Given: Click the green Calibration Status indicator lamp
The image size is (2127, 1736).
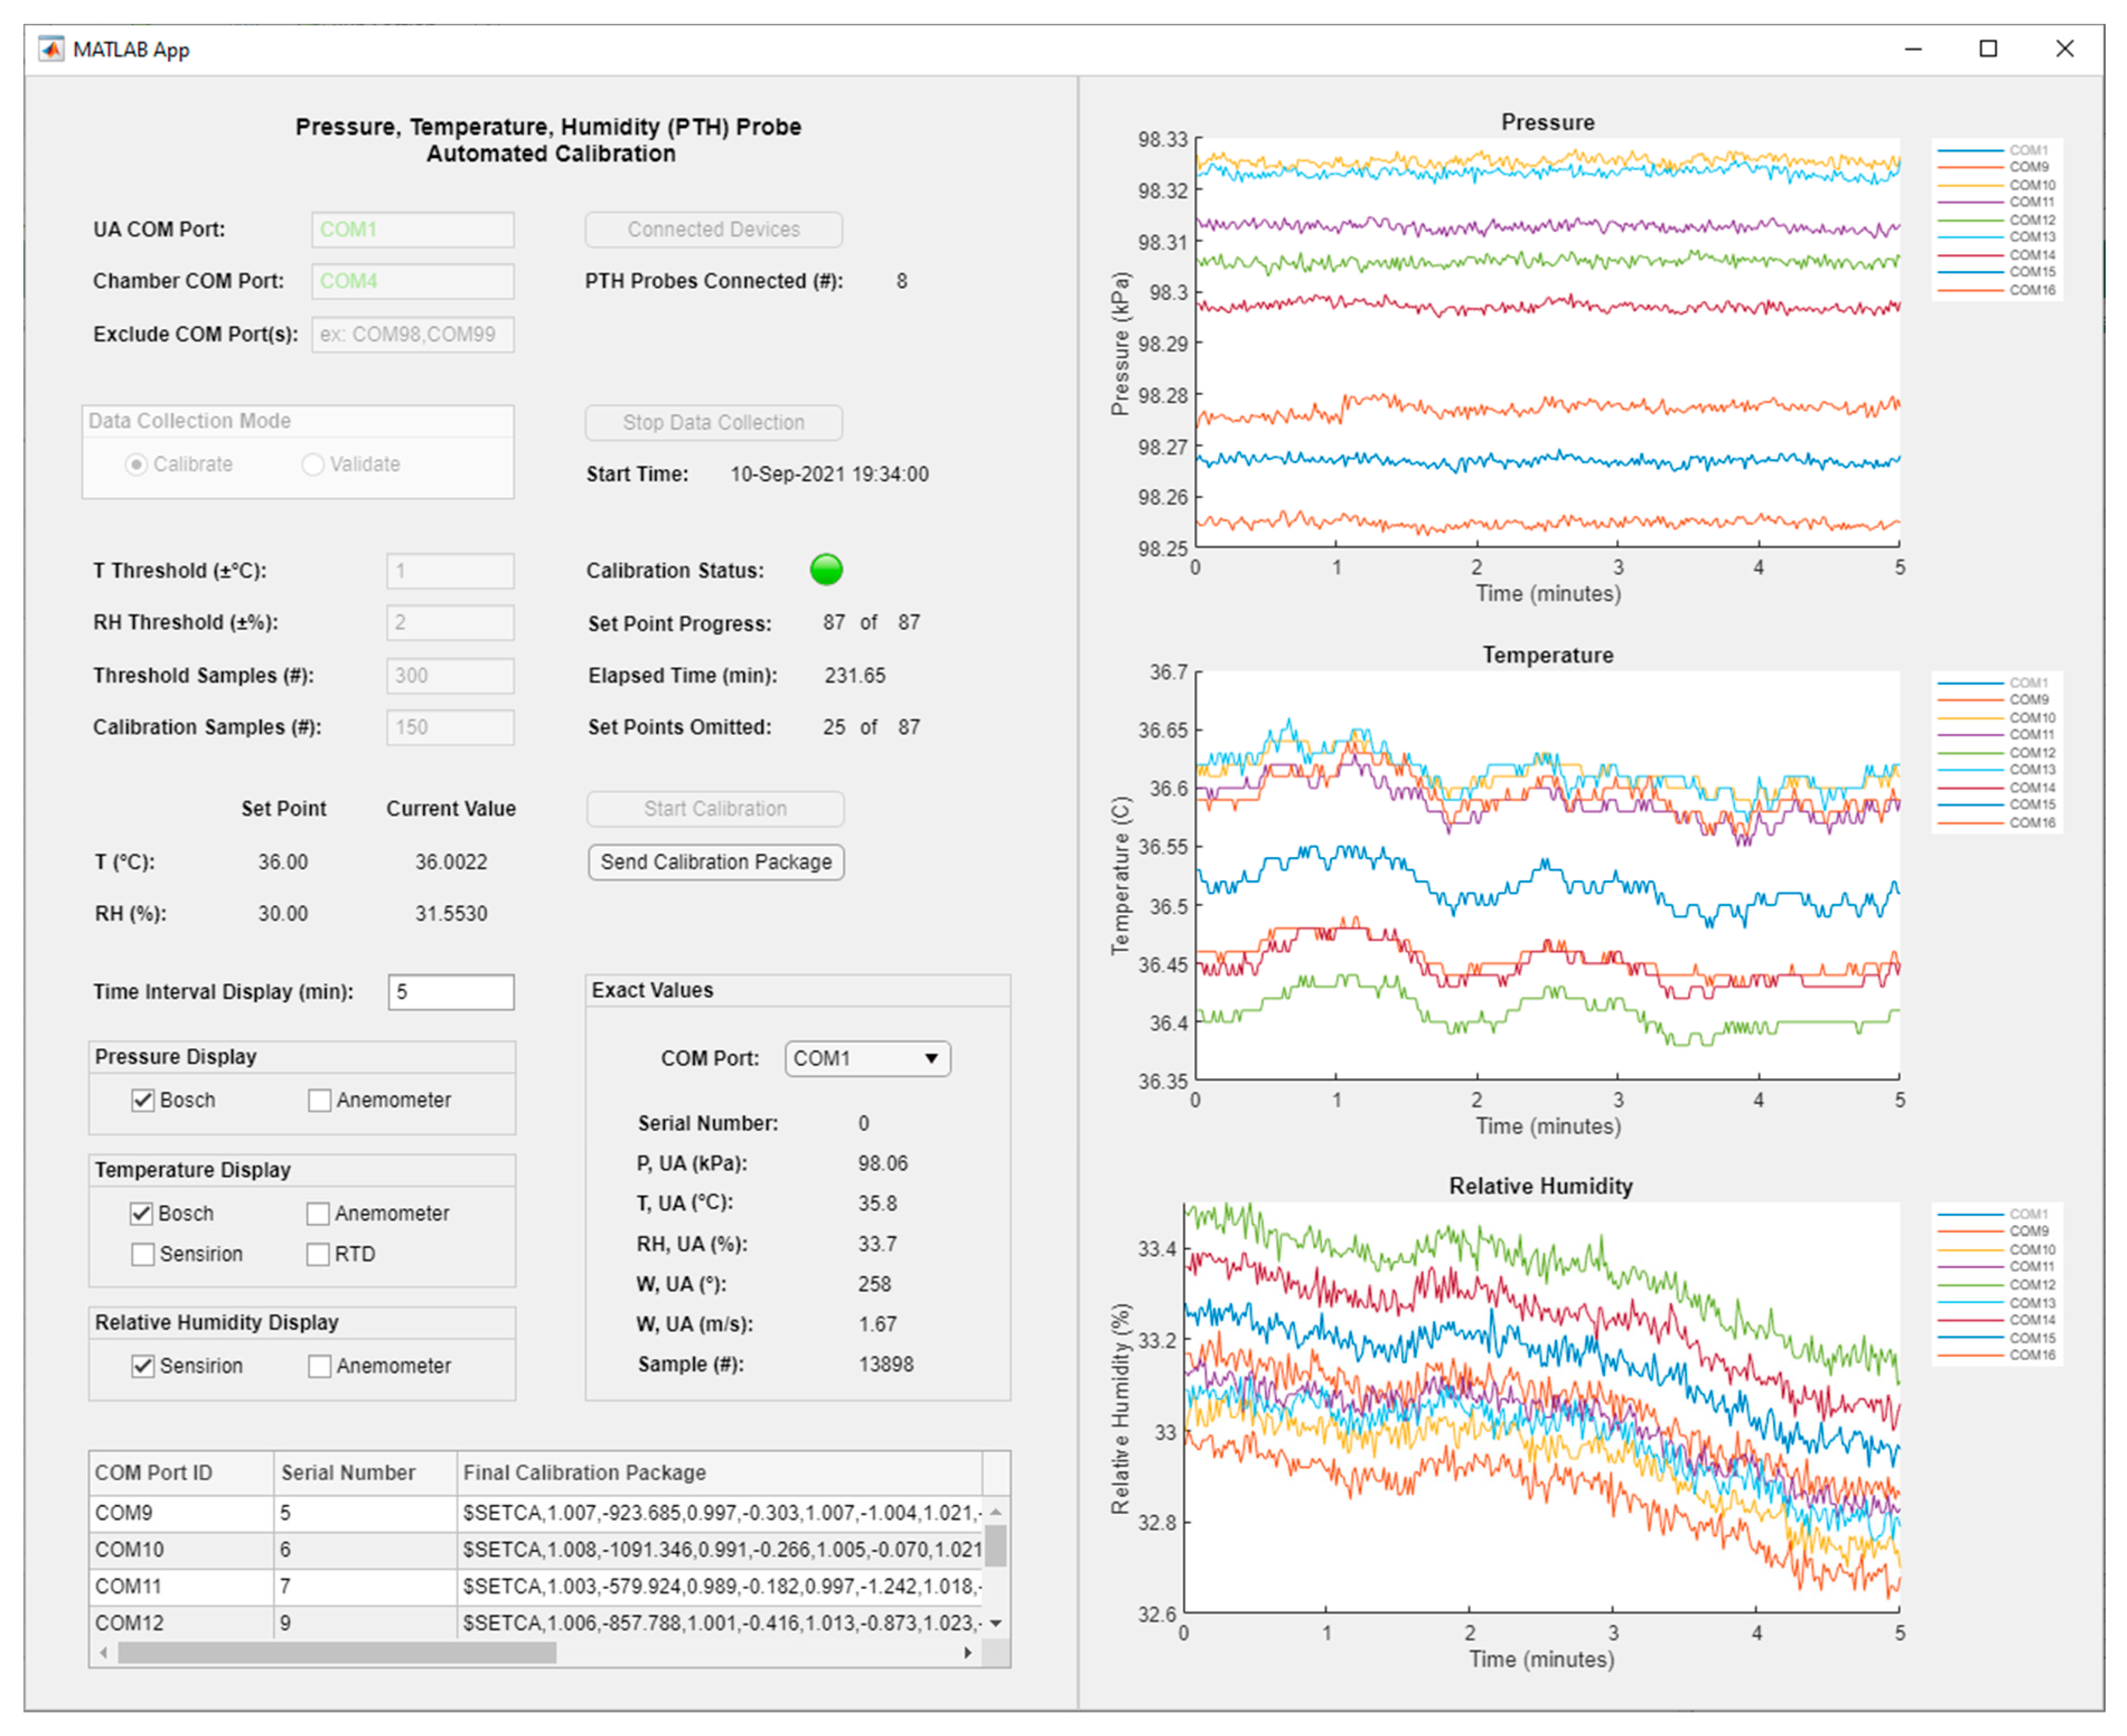Looking at the screenshot, I should point(826,570).
